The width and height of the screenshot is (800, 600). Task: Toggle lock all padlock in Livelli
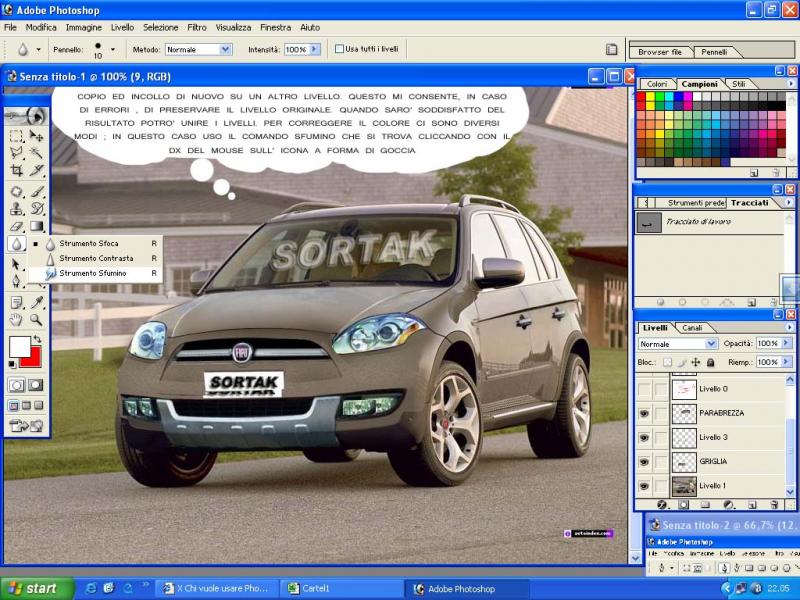710,362
